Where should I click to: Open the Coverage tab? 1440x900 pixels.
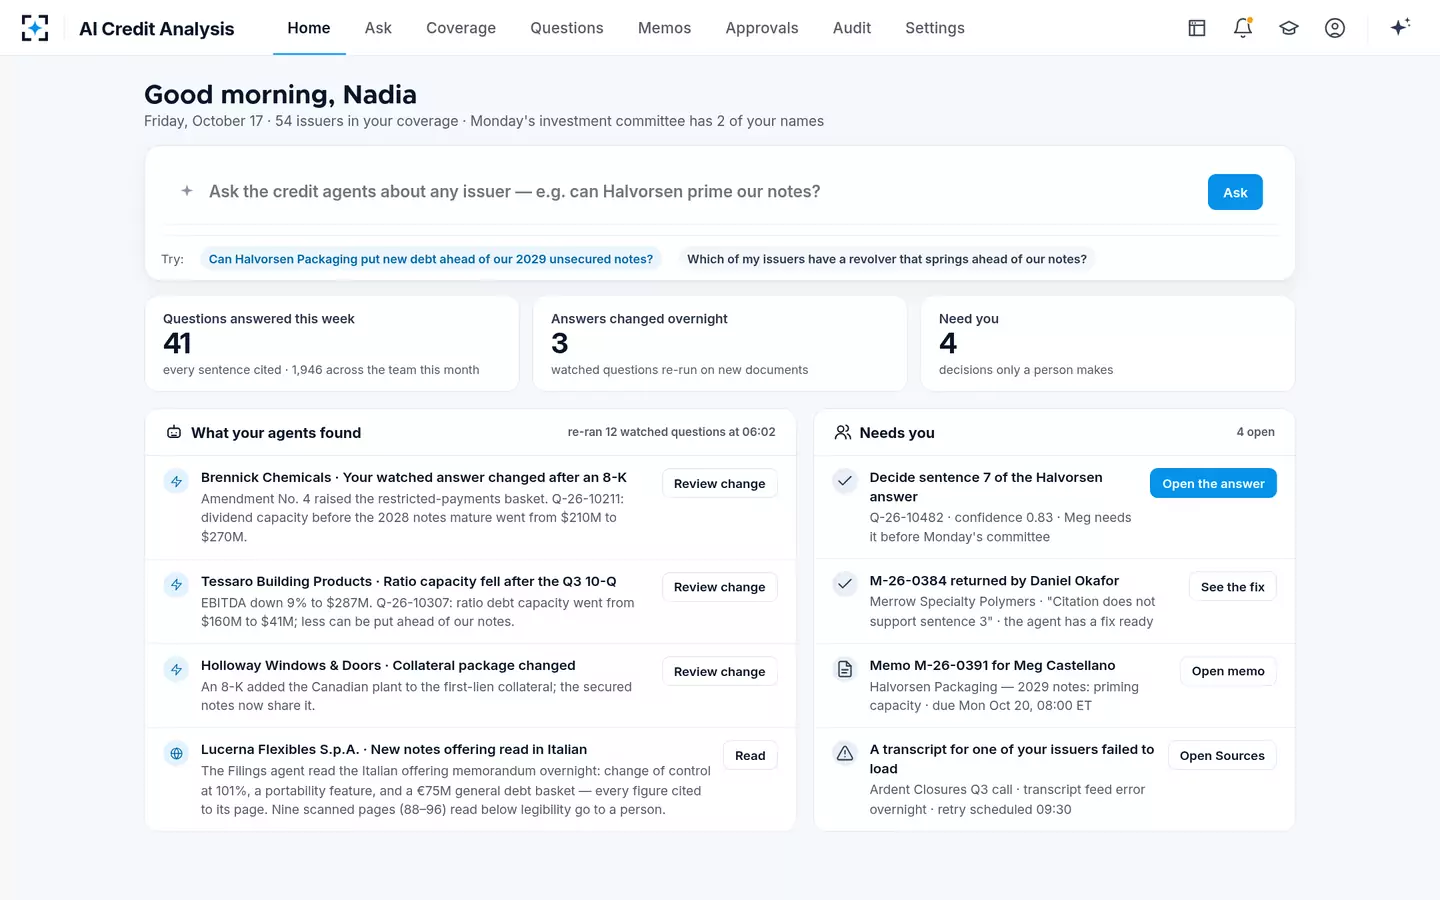tap(461, 28)
